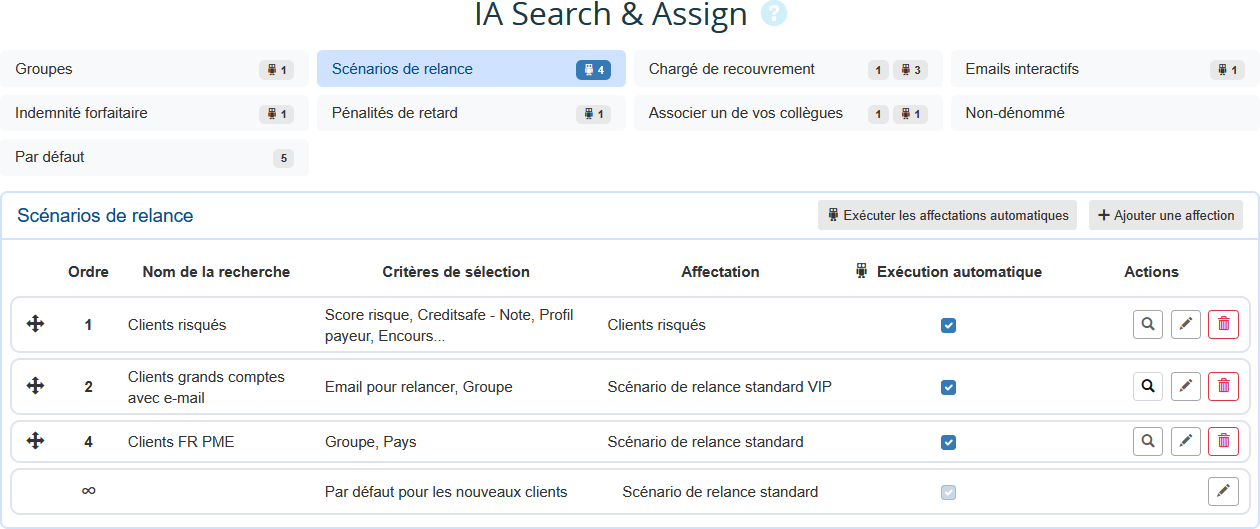This screenshot has width=1260, height=529.
Task: Edit Clients grands comptes avec e-mail rule
Action: point(1185,386)
